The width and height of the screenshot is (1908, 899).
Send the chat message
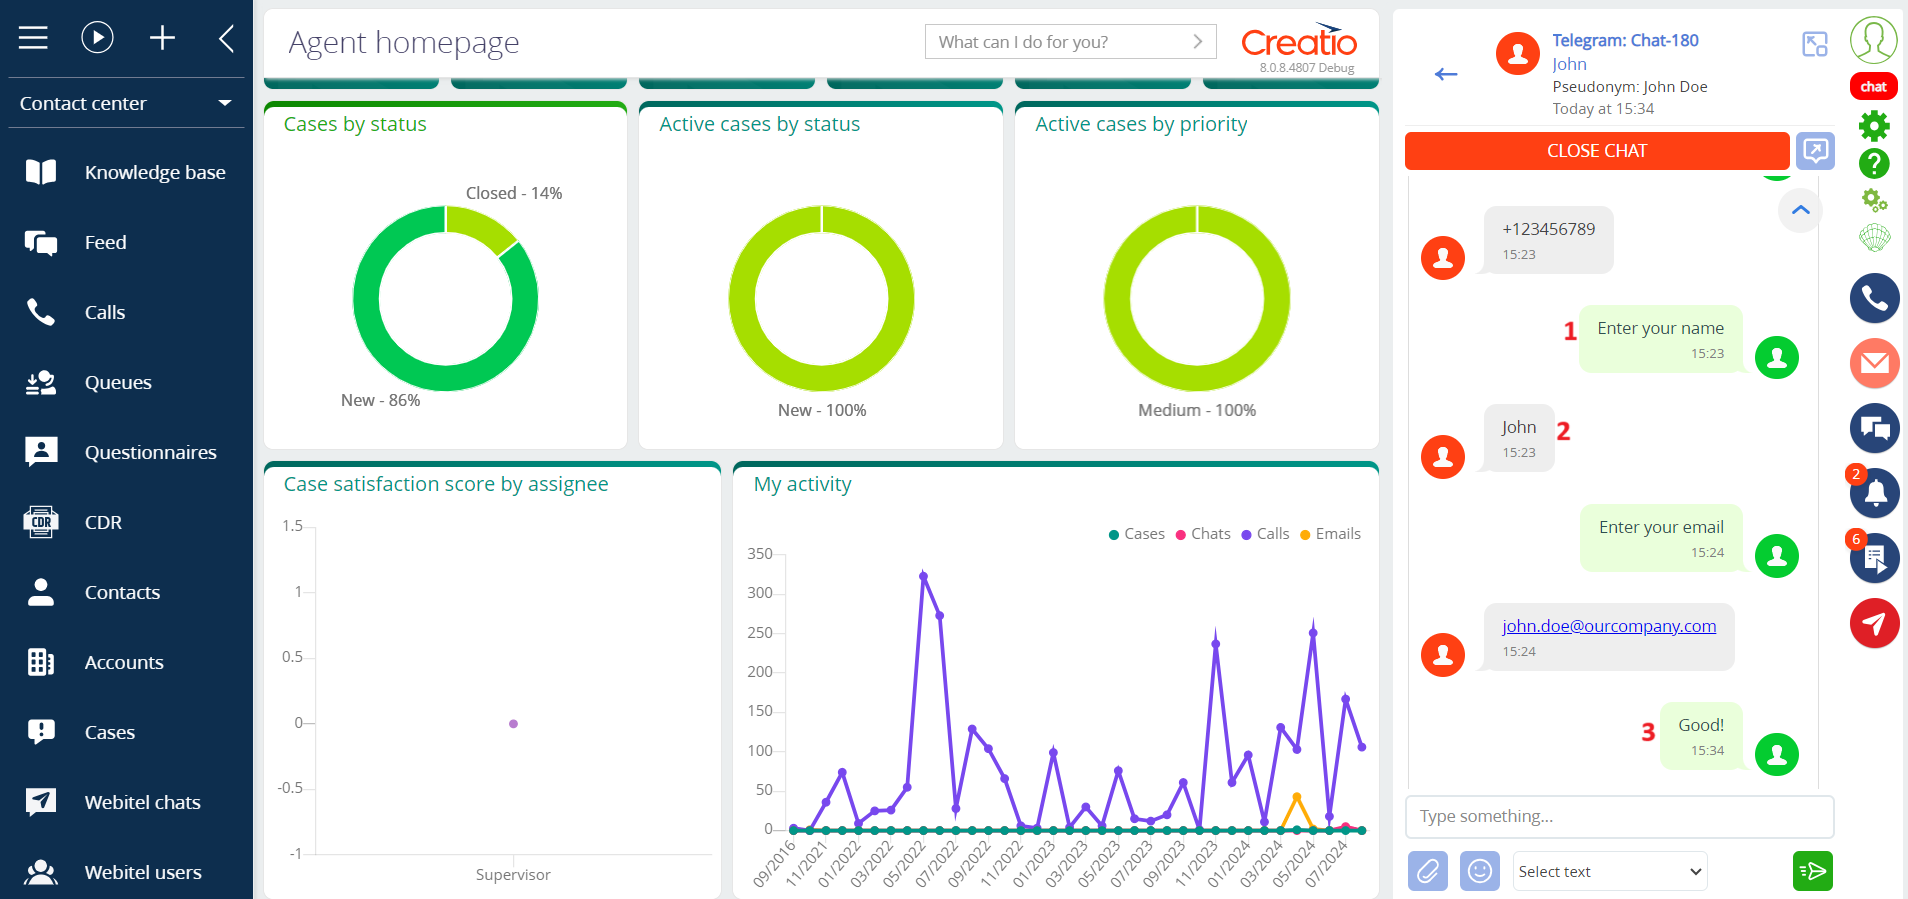click(x=1813, y=871)
